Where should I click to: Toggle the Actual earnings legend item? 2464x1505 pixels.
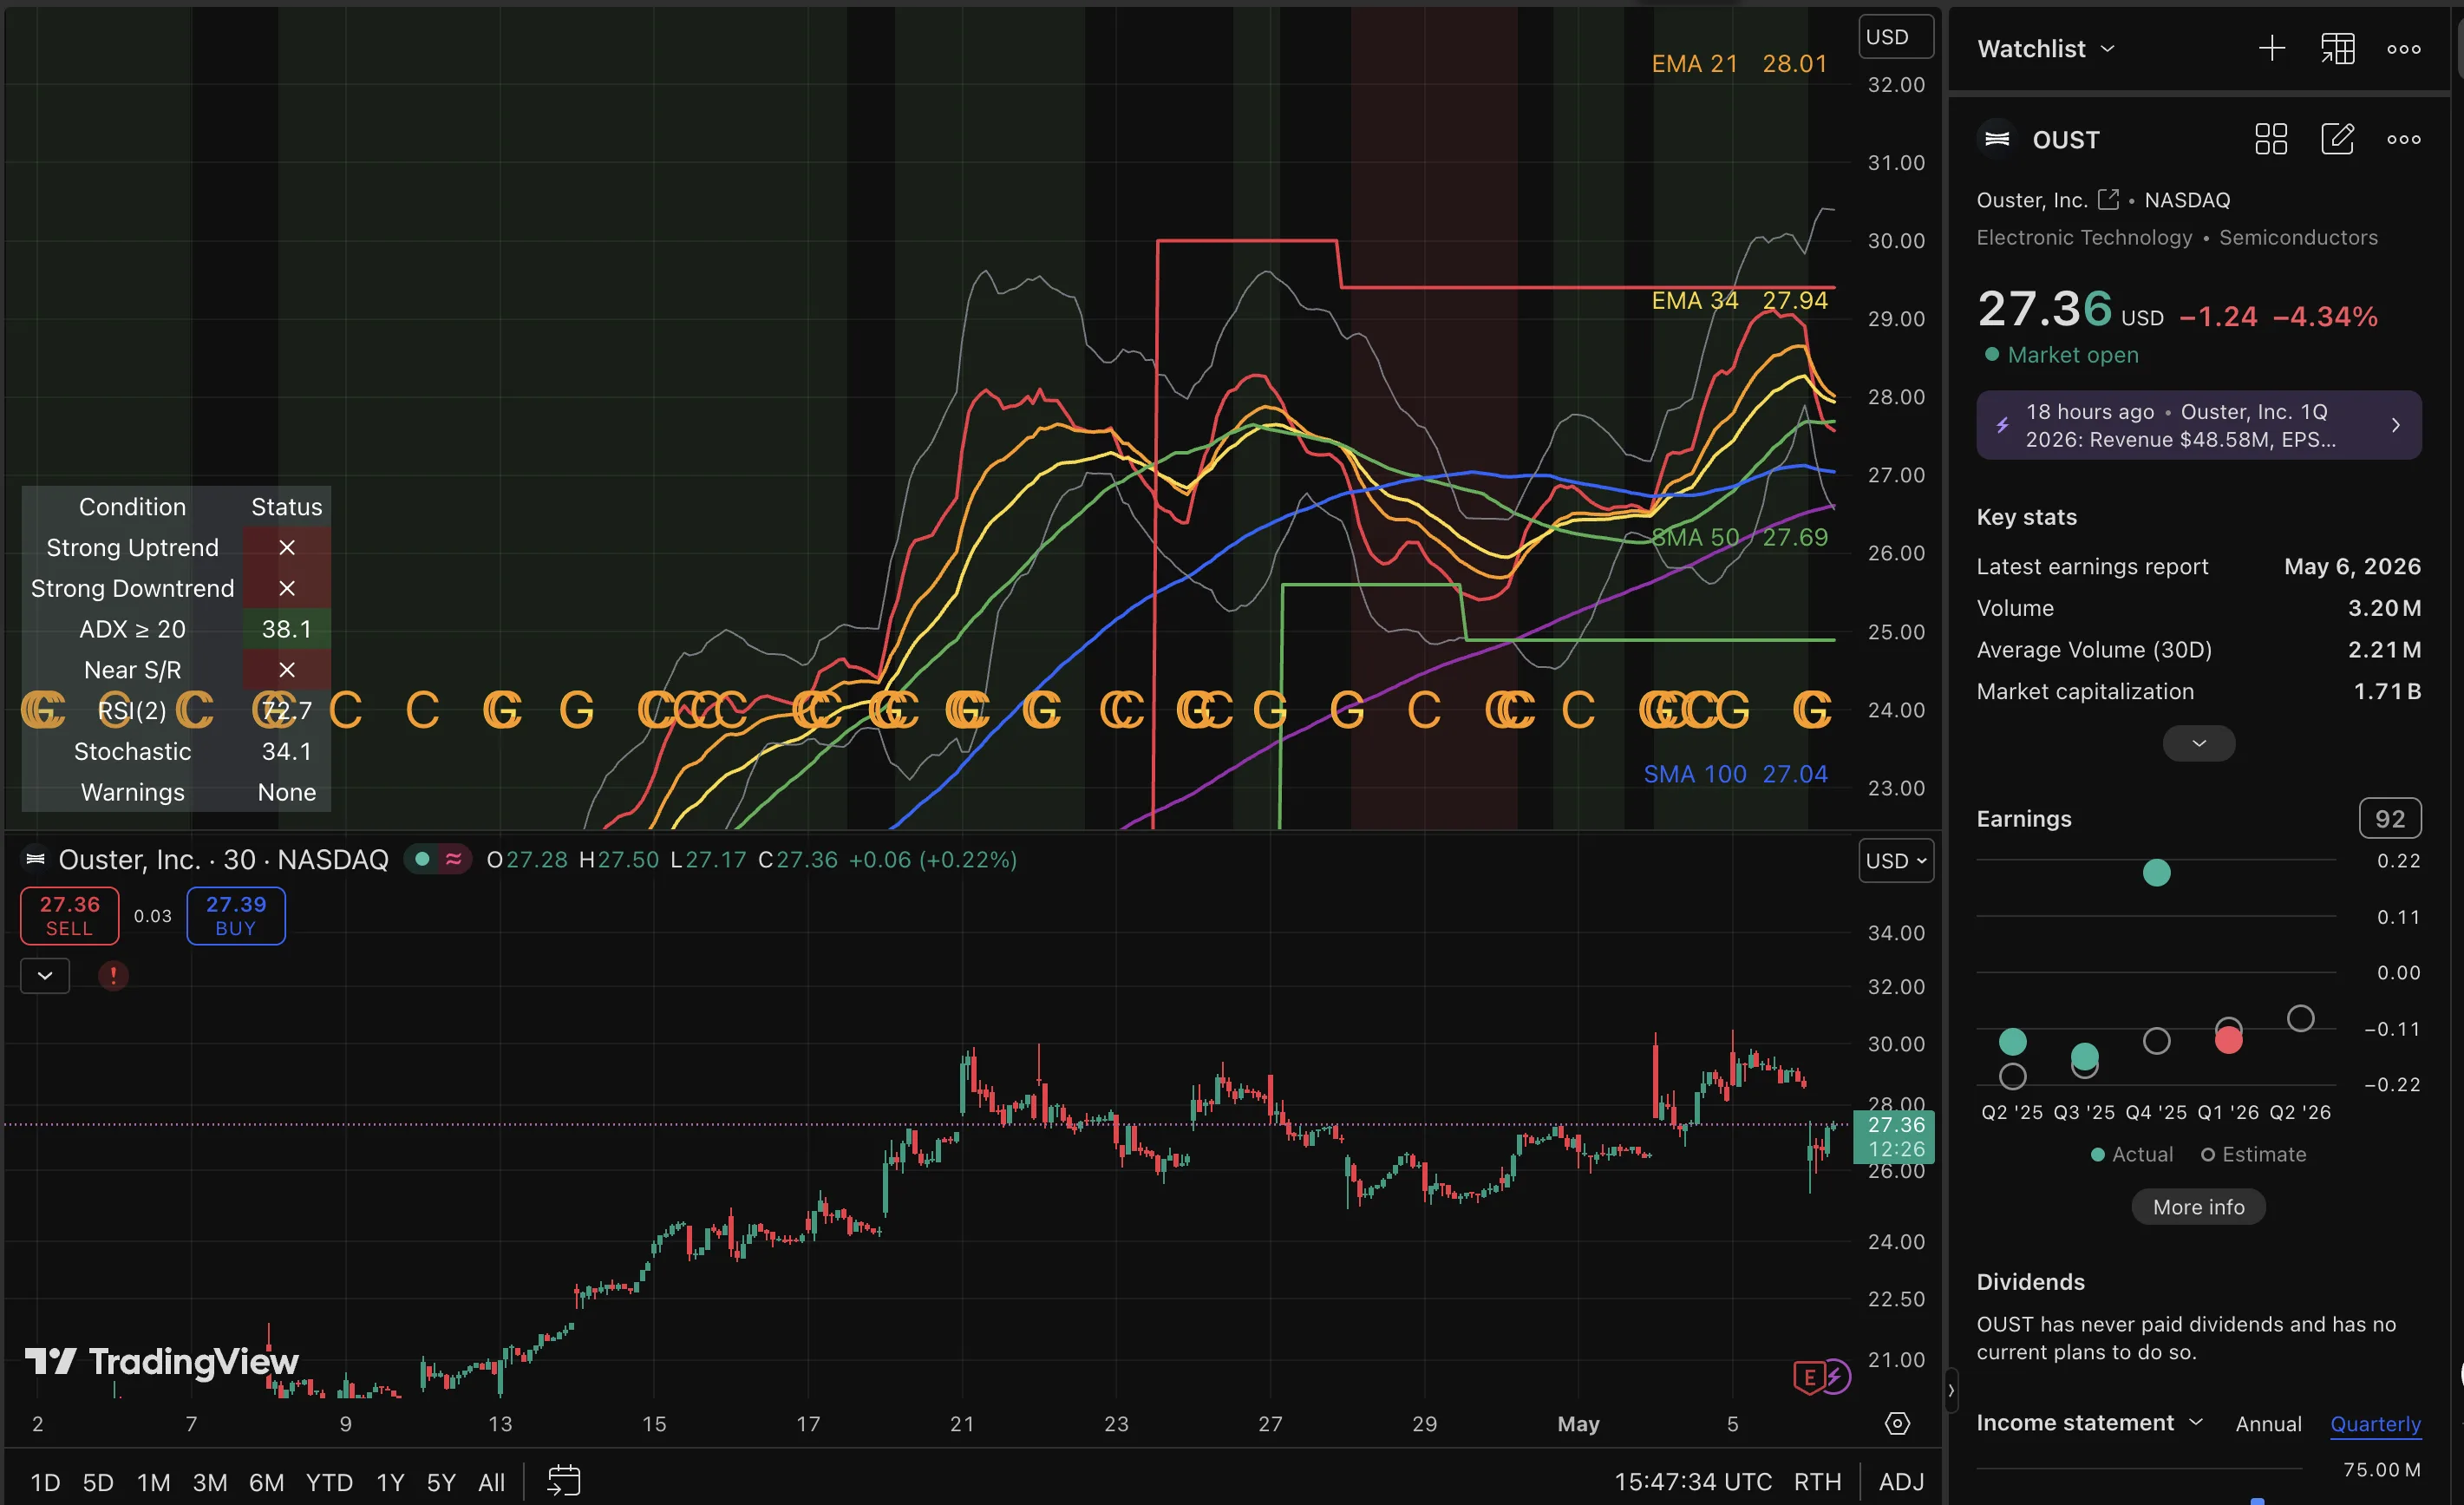click(2131, 1154)
